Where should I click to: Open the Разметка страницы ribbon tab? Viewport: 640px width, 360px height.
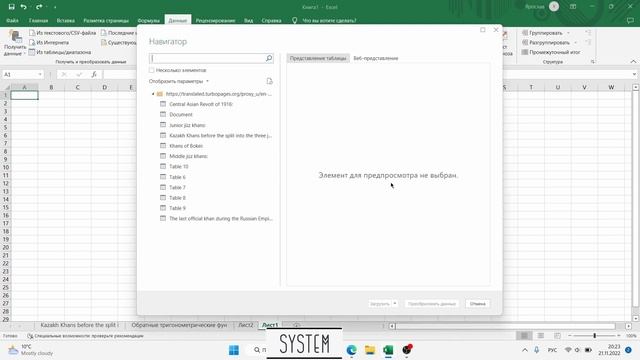(x=106, y=20)
